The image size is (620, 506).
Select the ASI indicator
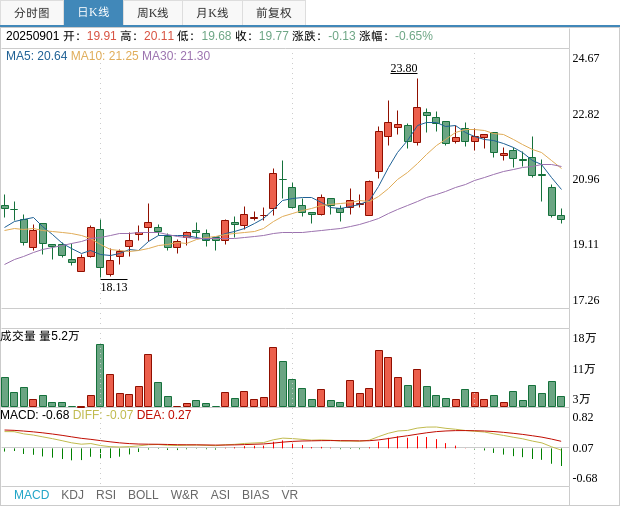tap(220, 495)
